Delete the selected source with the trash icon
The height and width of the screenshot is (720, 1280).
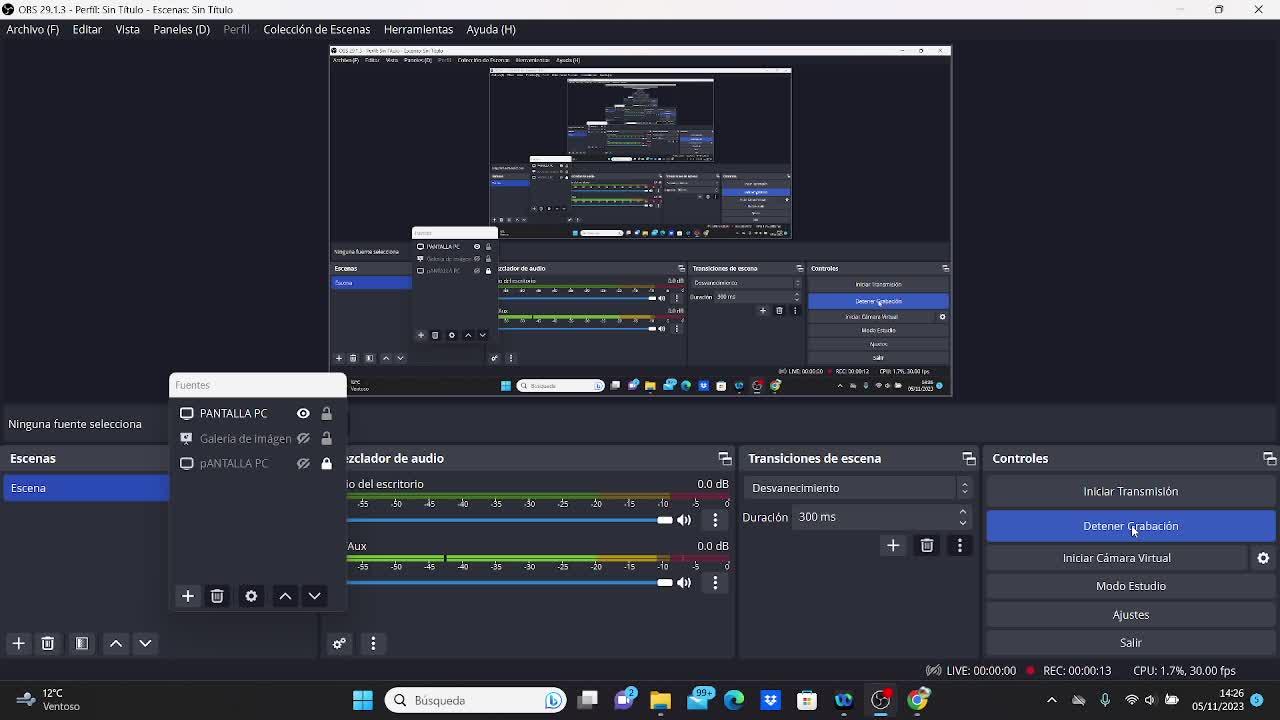pyautogui.click(x=217, y=596)
